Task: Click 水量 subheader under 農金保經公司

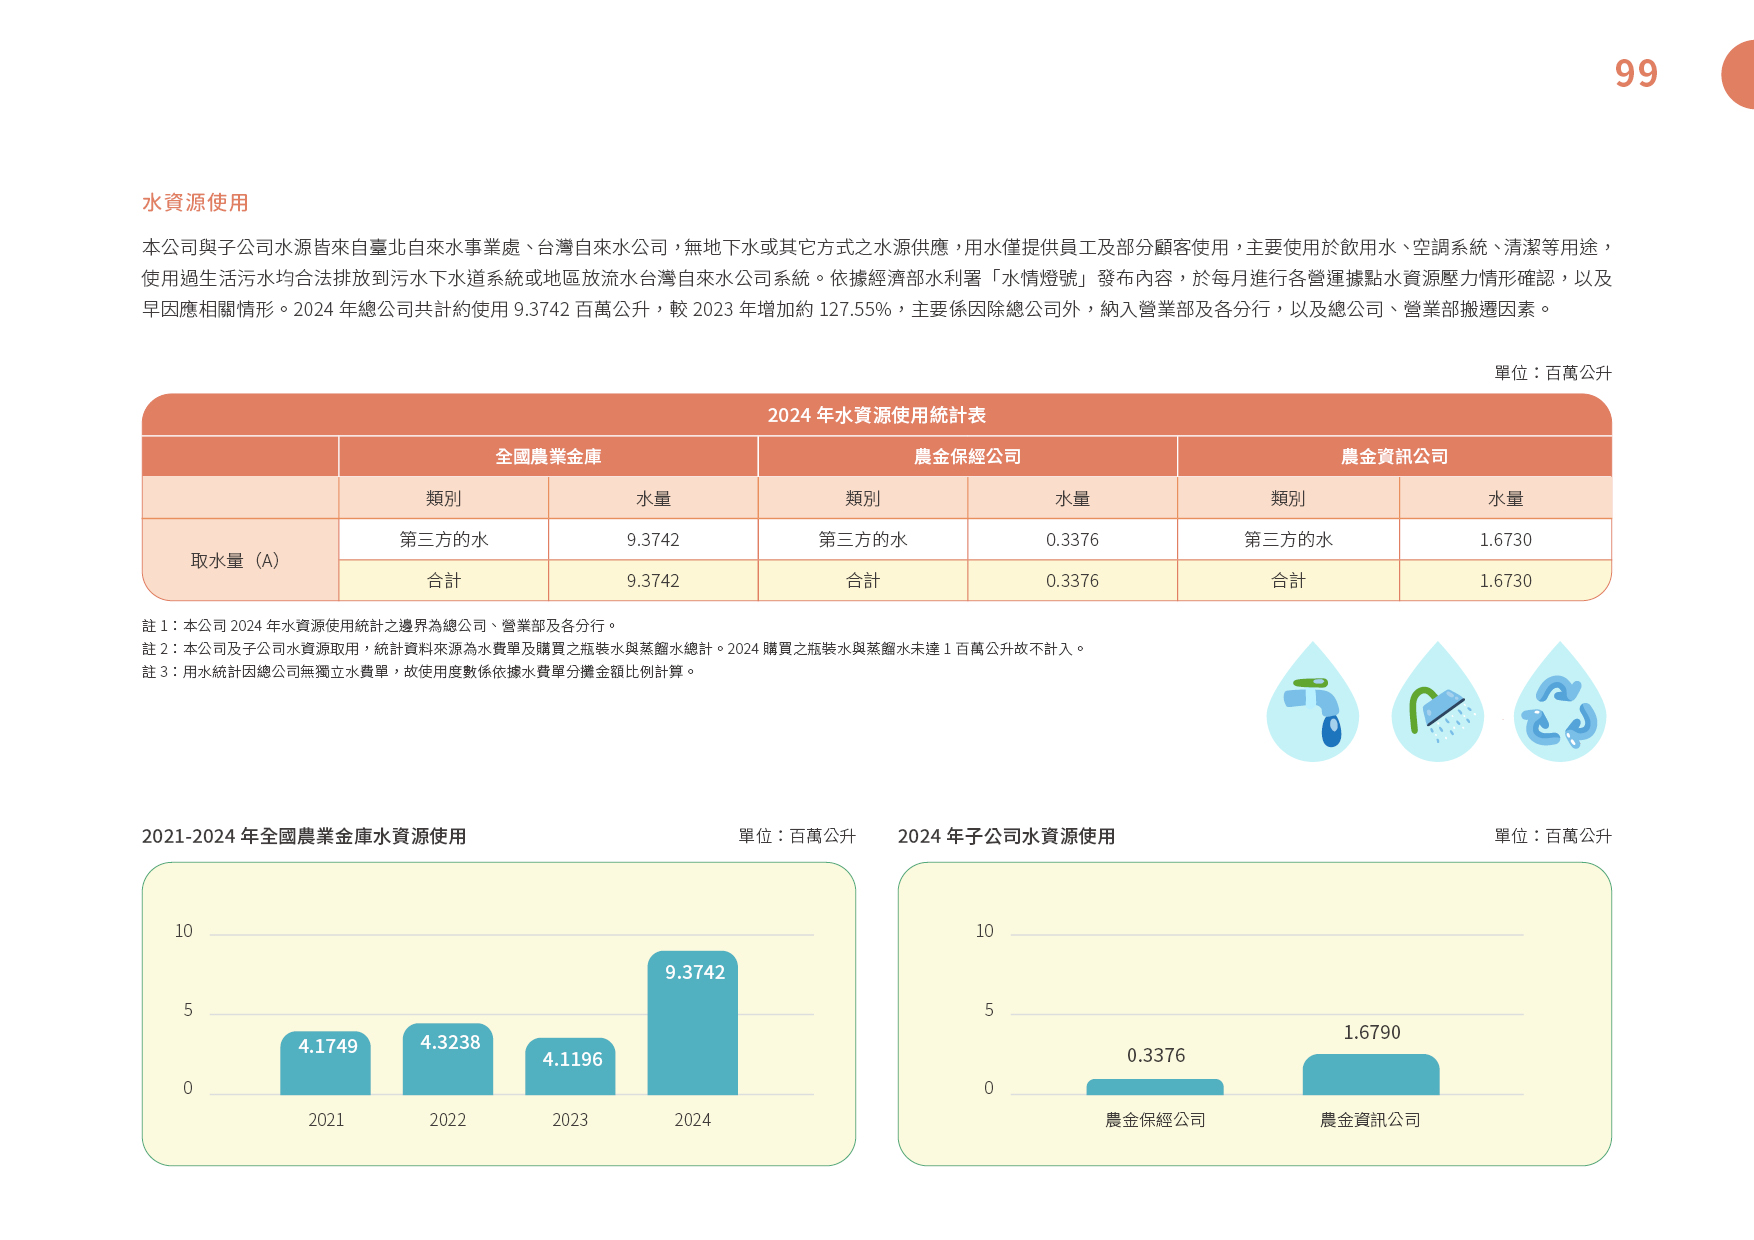Action: coord(1072,499)
